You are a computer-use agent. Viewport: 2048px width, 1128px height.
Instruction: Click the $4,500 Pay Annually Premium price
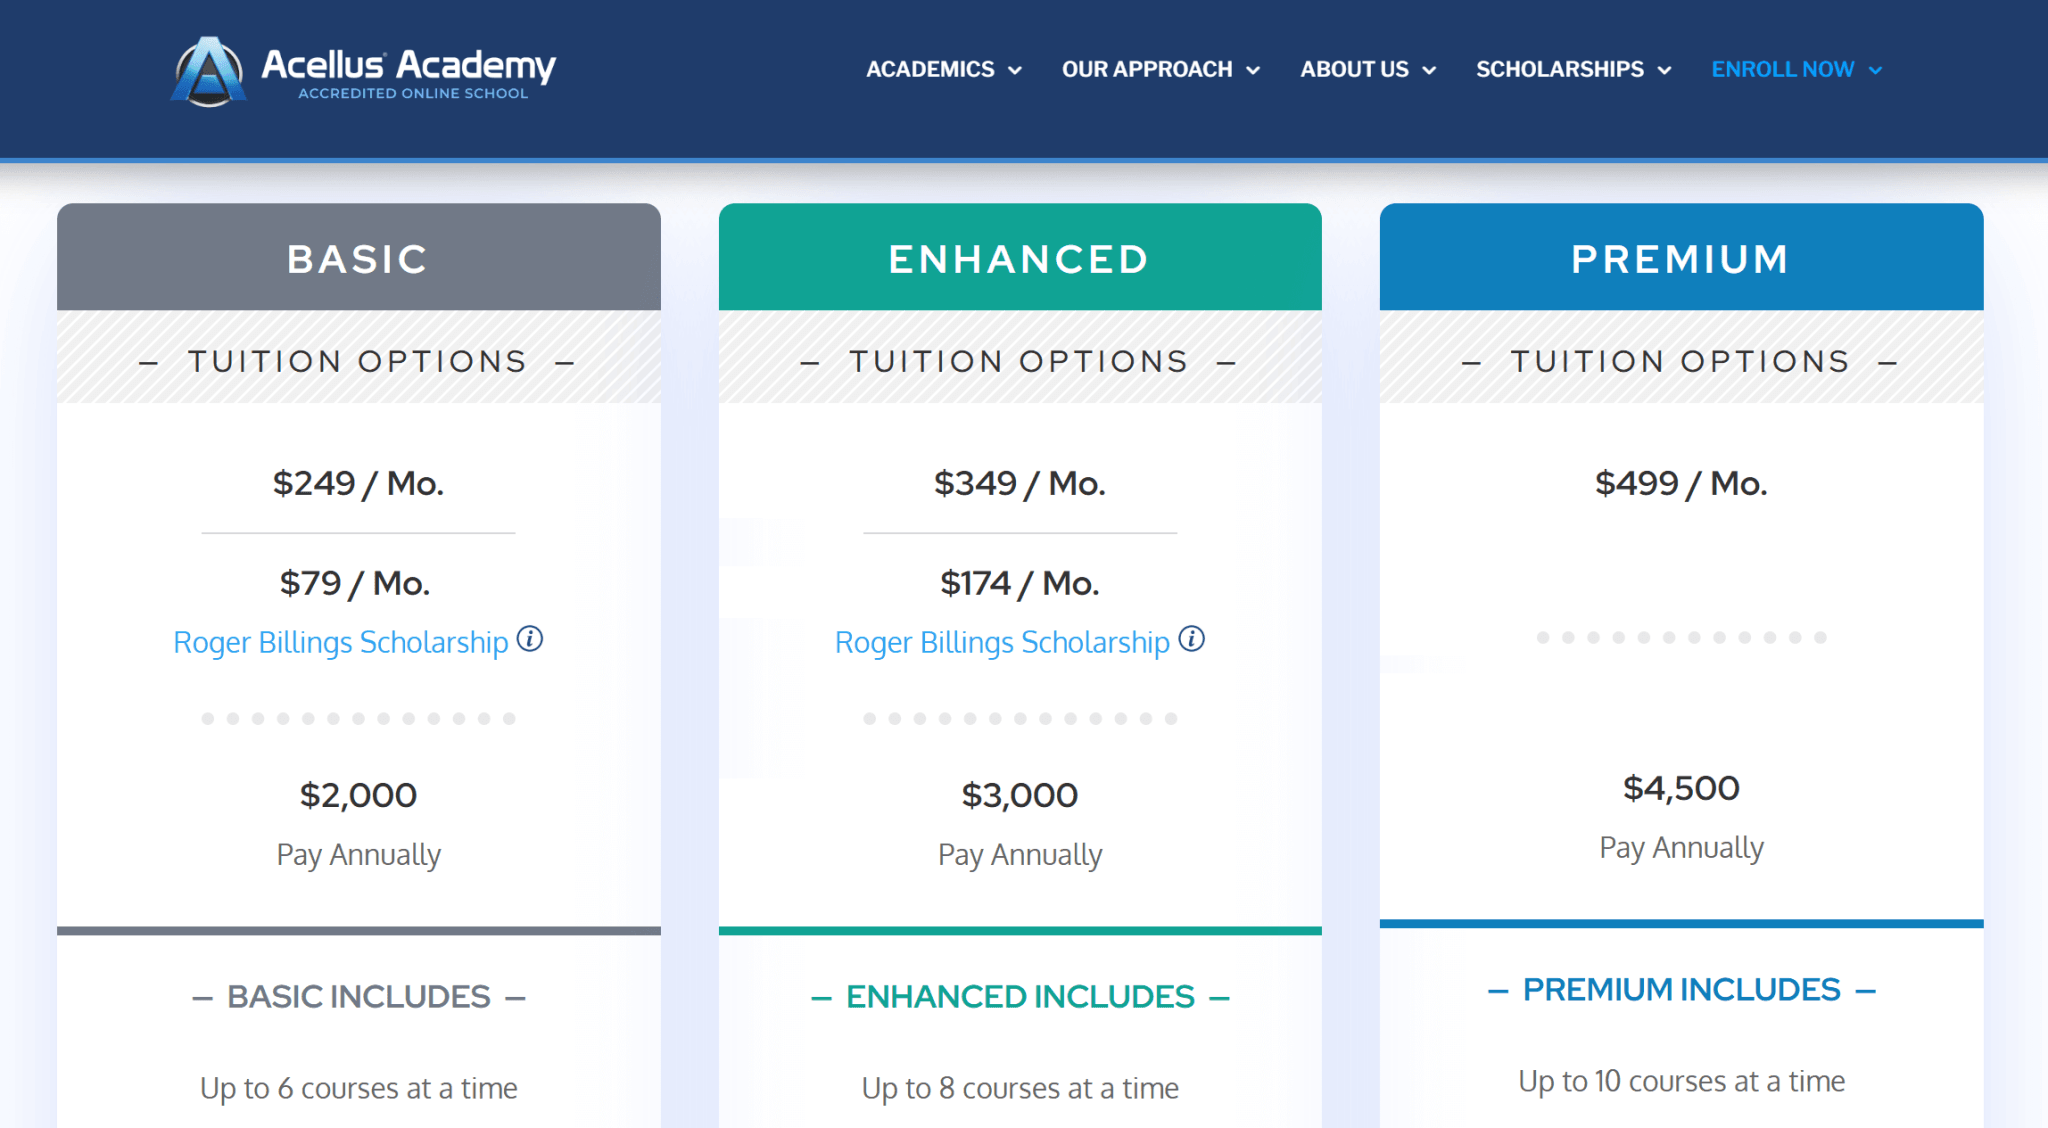tap(1680, 788)
